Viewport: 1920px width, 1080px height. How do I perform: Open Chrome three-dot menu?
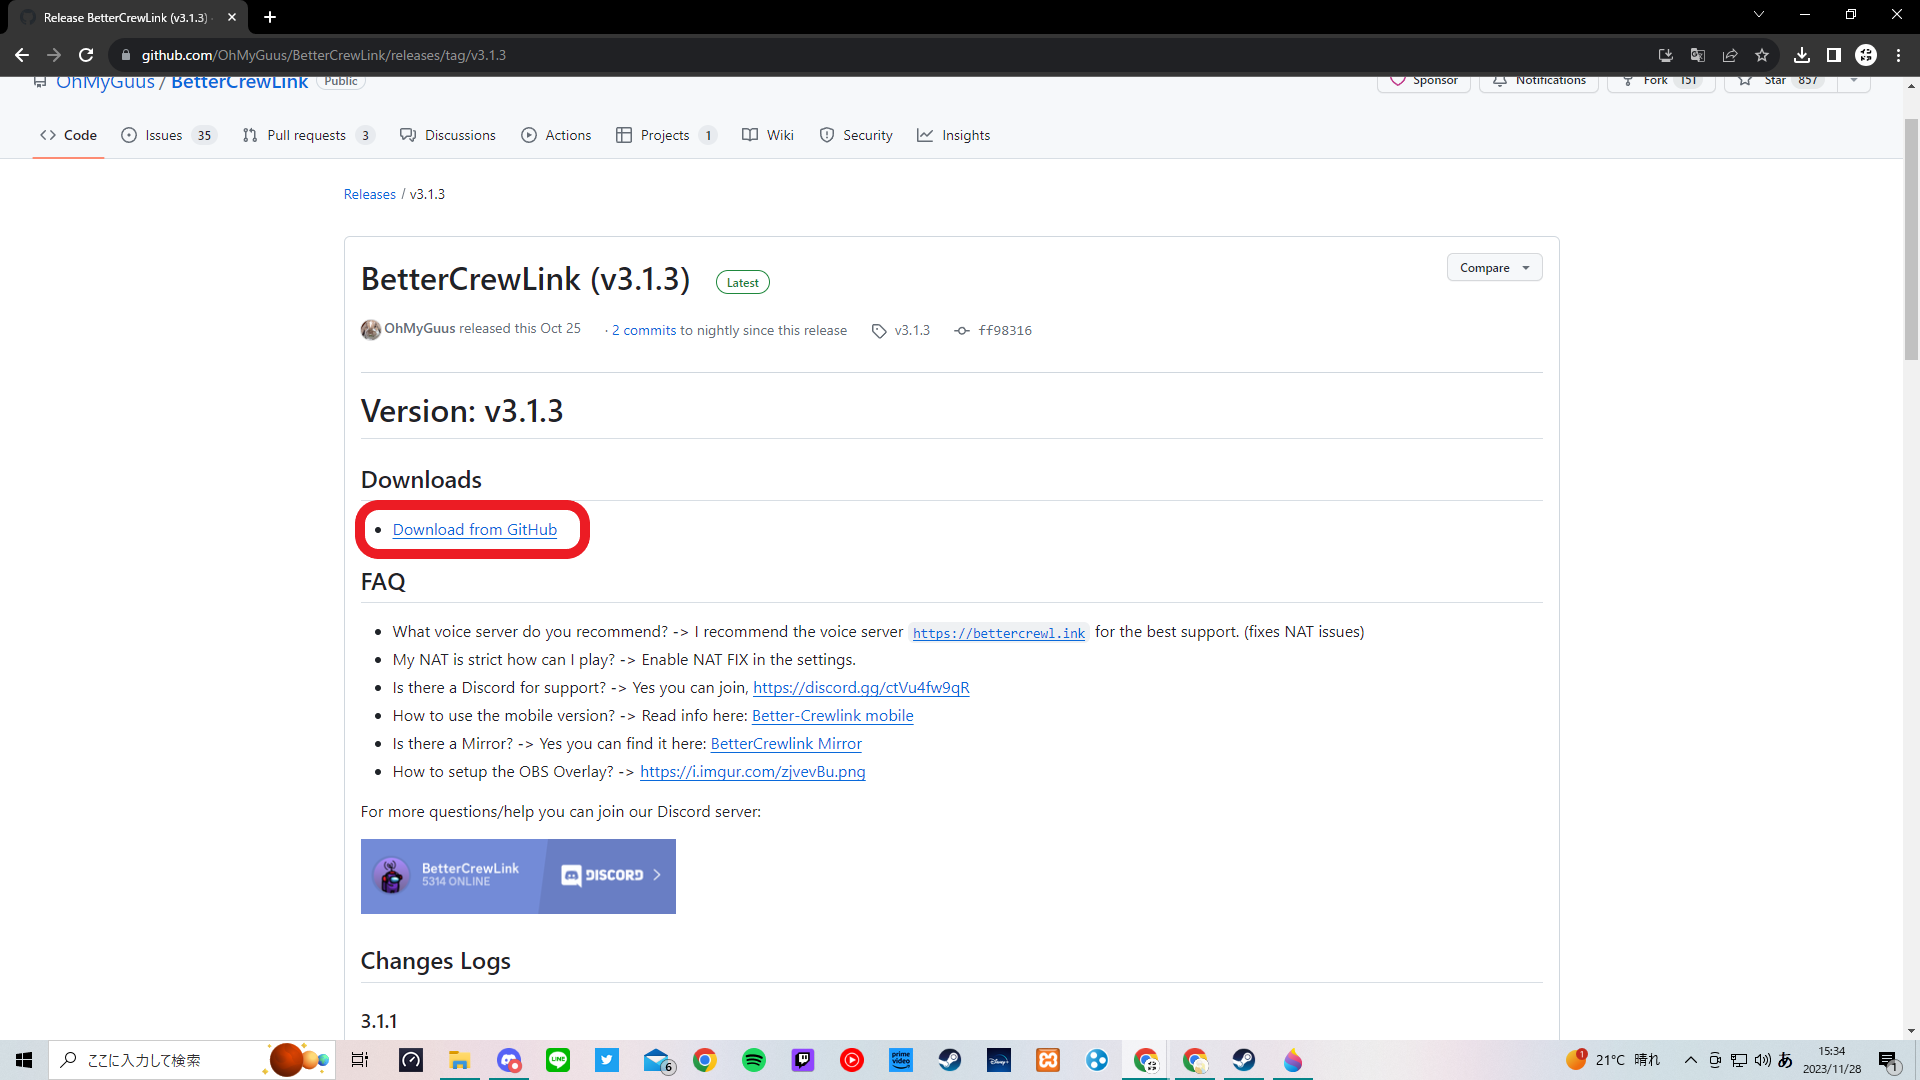tap(1898, 55)
